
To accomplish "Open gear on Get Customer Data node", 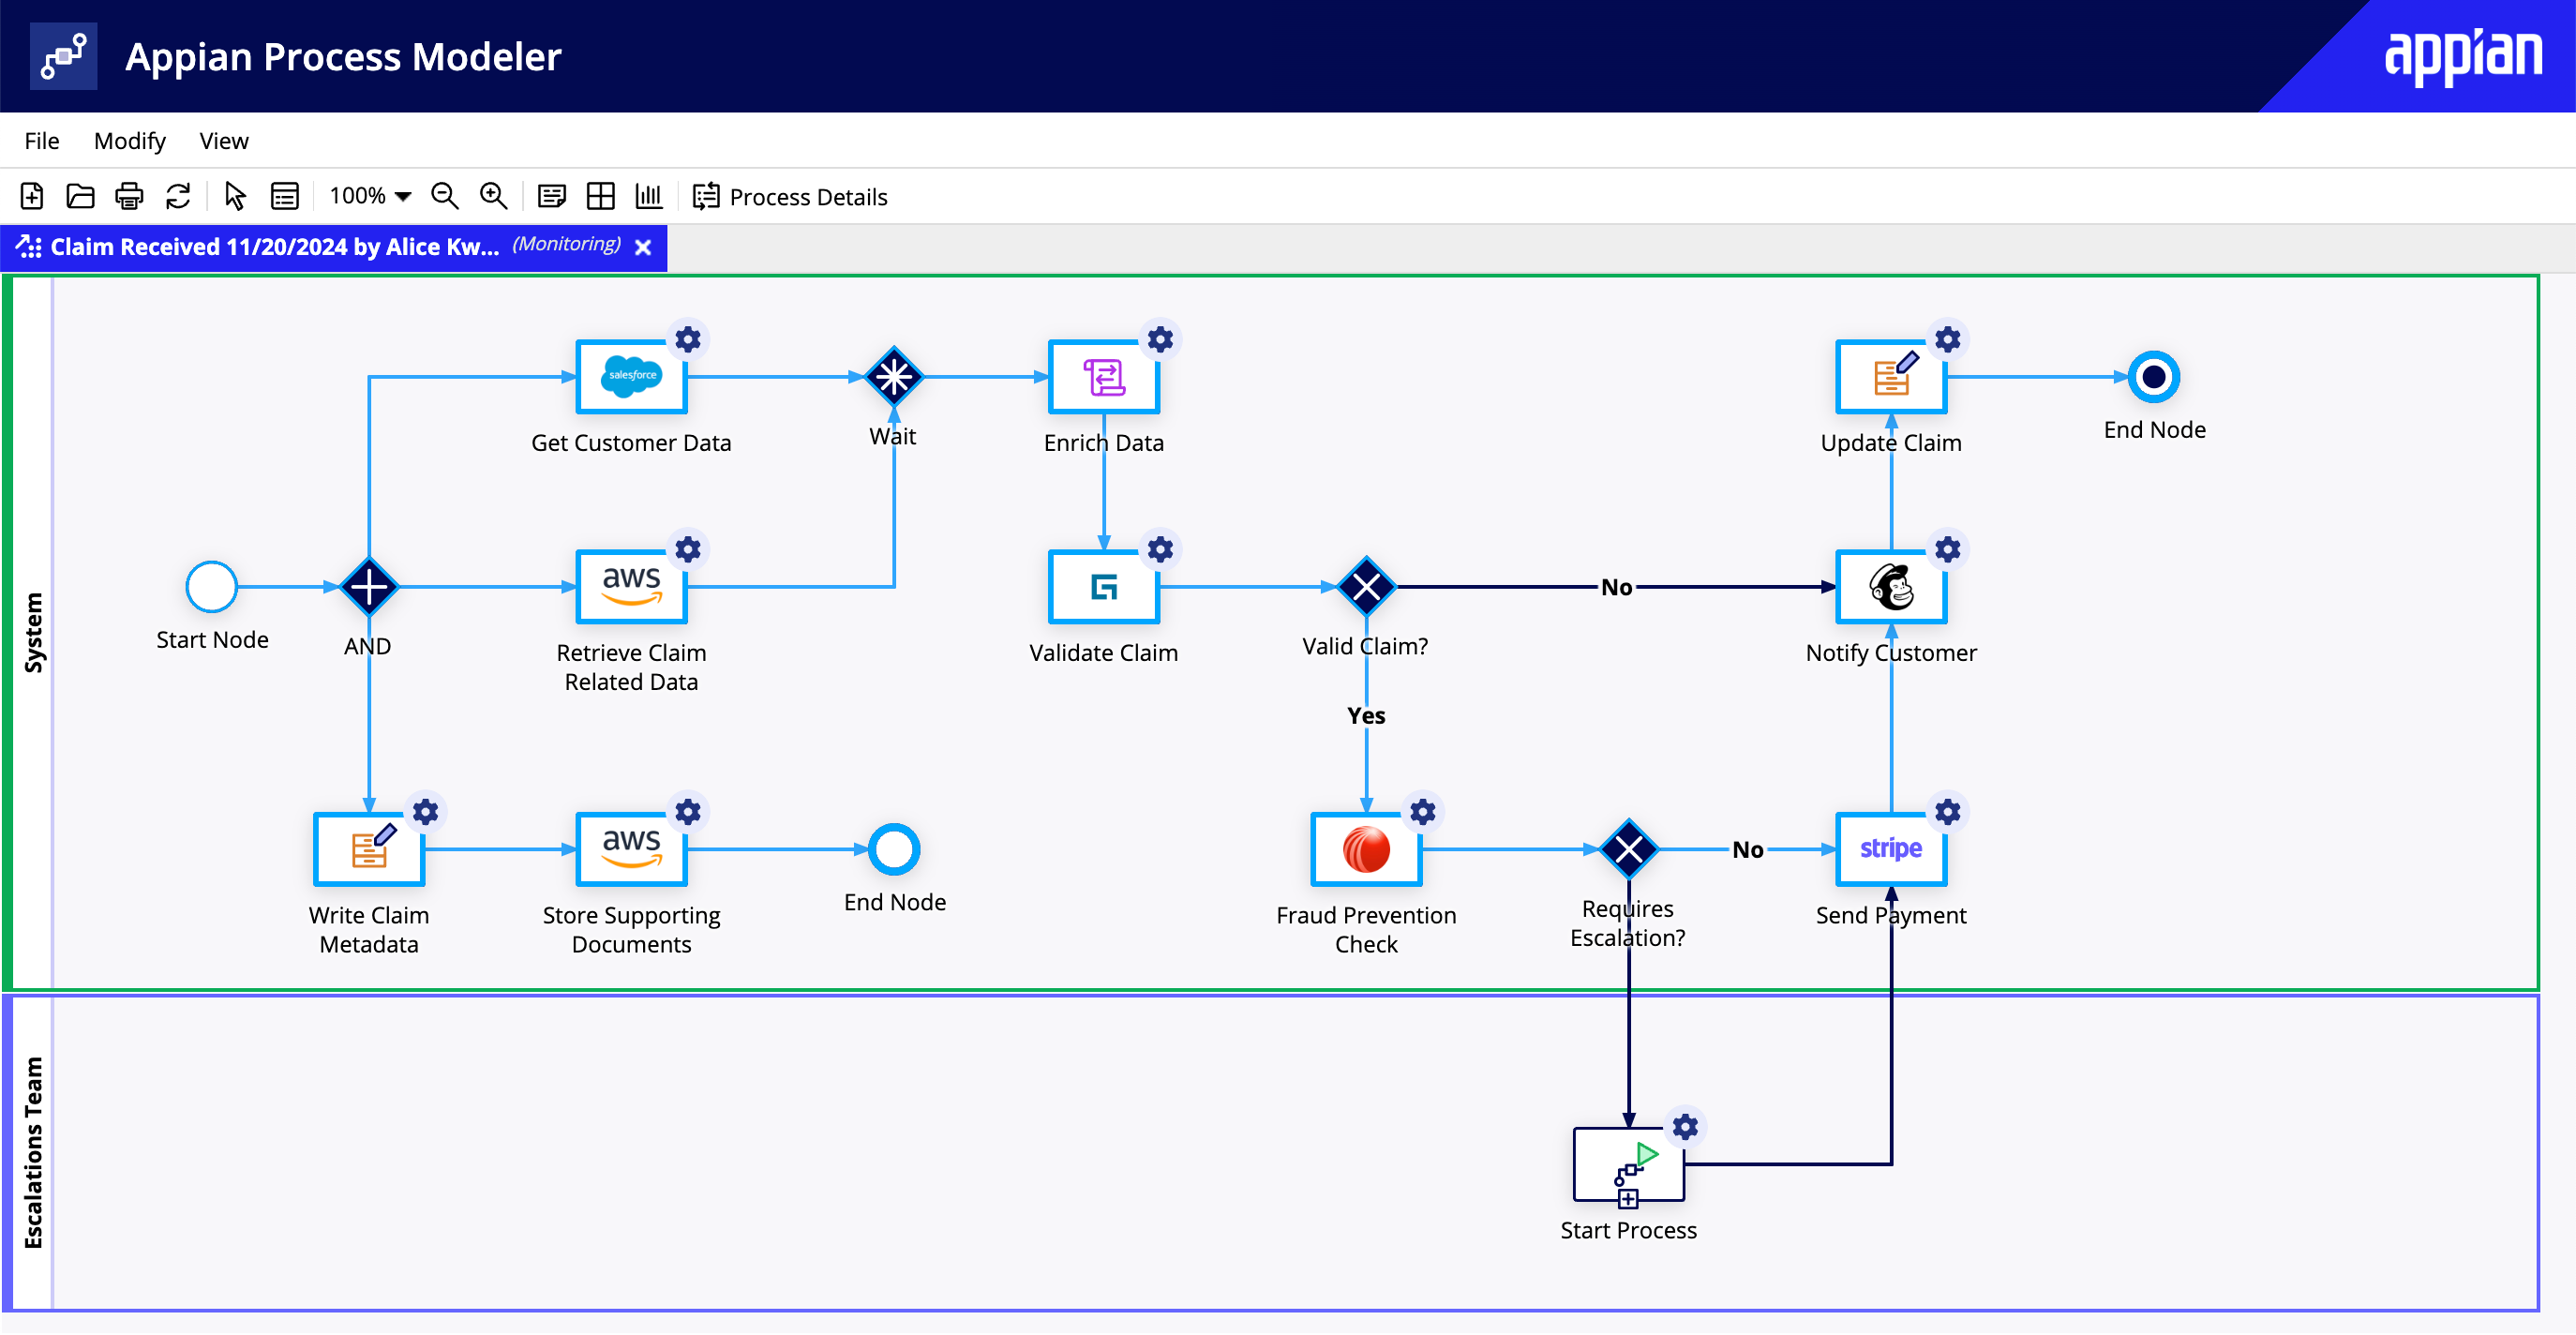I will [x=688, y=340].
